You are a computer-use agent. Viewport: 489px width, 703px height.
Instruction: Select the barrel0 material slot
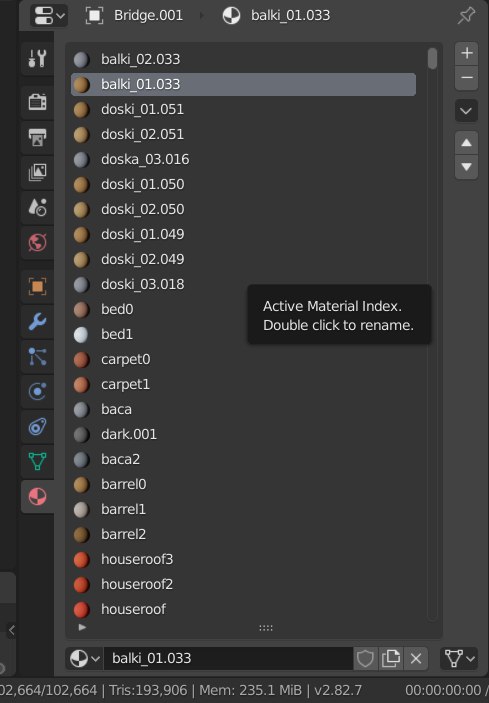pos(243,484)
